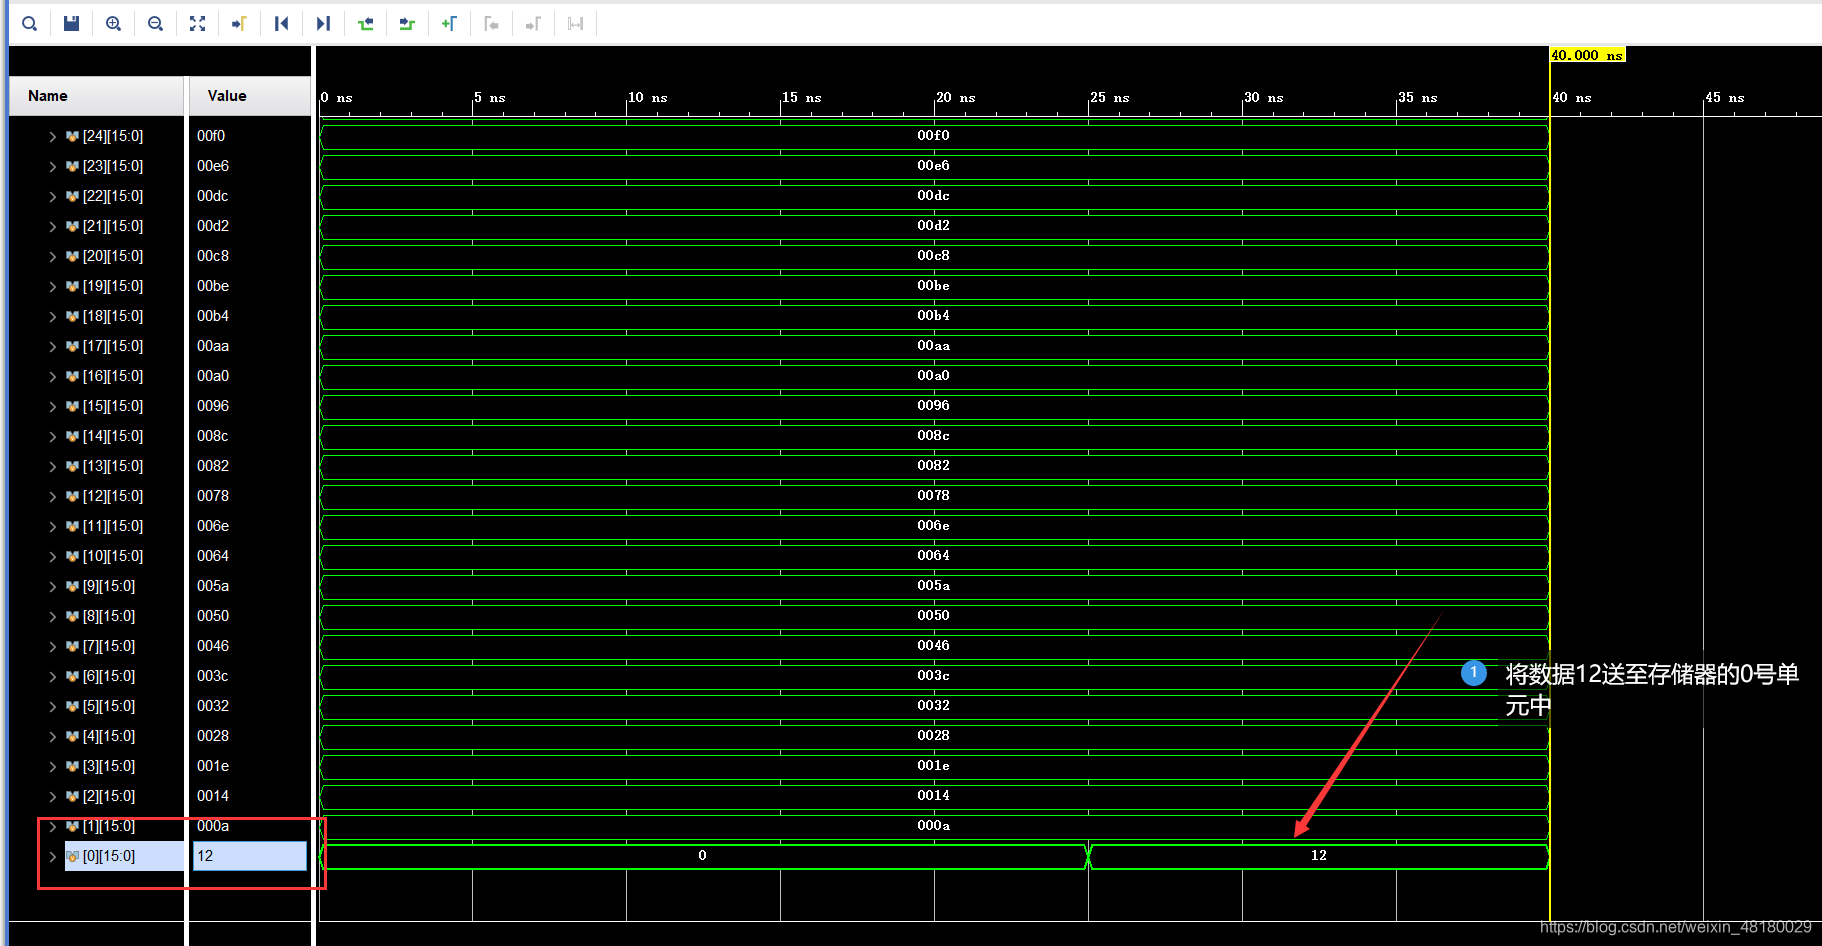
Task: Click the disabled Previous Marker icon
Action: 491,23
